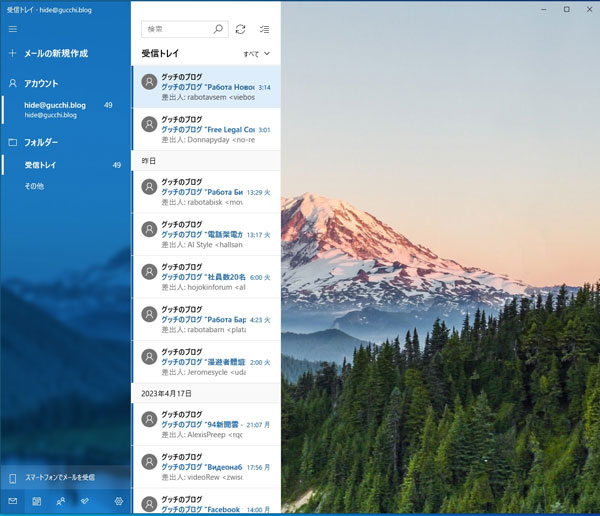Image resolution: width=600 pixels, height=516 pixels.
Task: Switch to Calendar app icon
Action: 37,501
